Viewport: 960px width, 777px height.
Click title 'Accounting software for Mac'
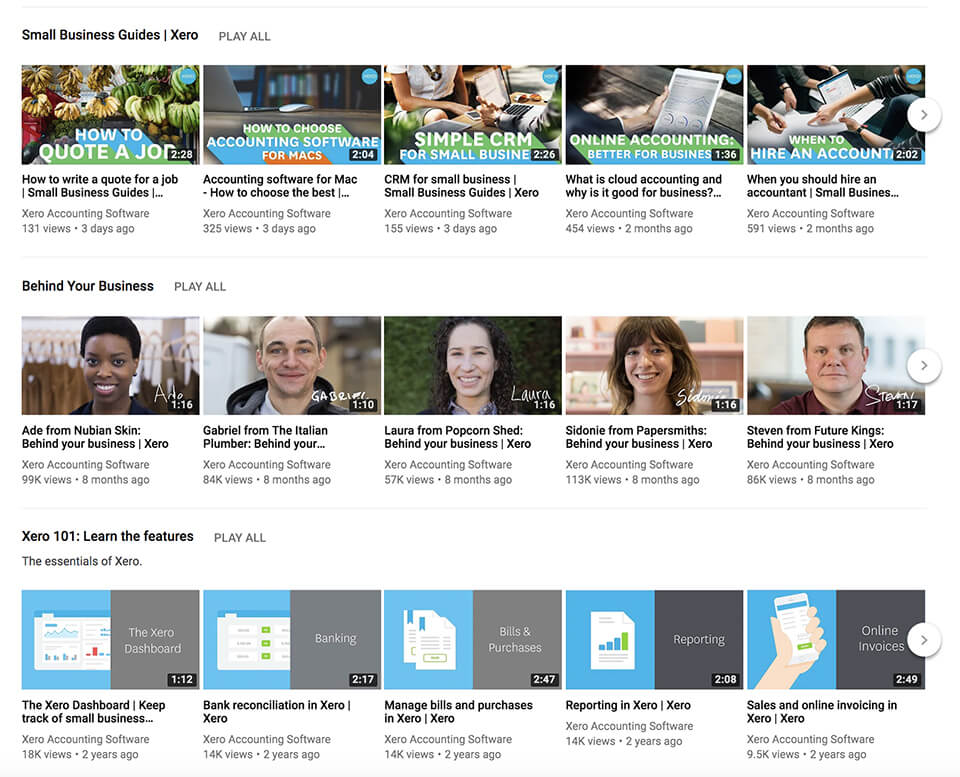coord(280,186)
